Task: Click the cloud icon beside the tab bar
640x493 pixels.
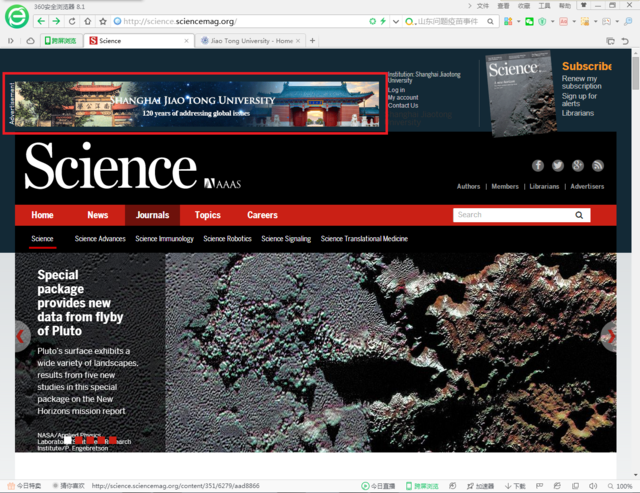Action: (30, 41)
